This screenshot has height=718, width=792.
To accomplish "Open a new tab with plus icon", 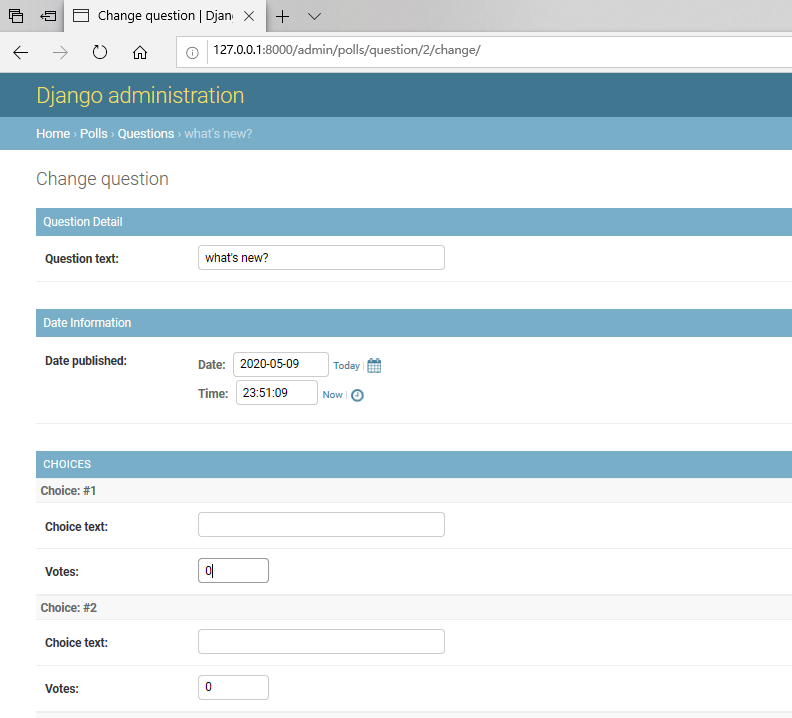I will click(x=282, y=16).
